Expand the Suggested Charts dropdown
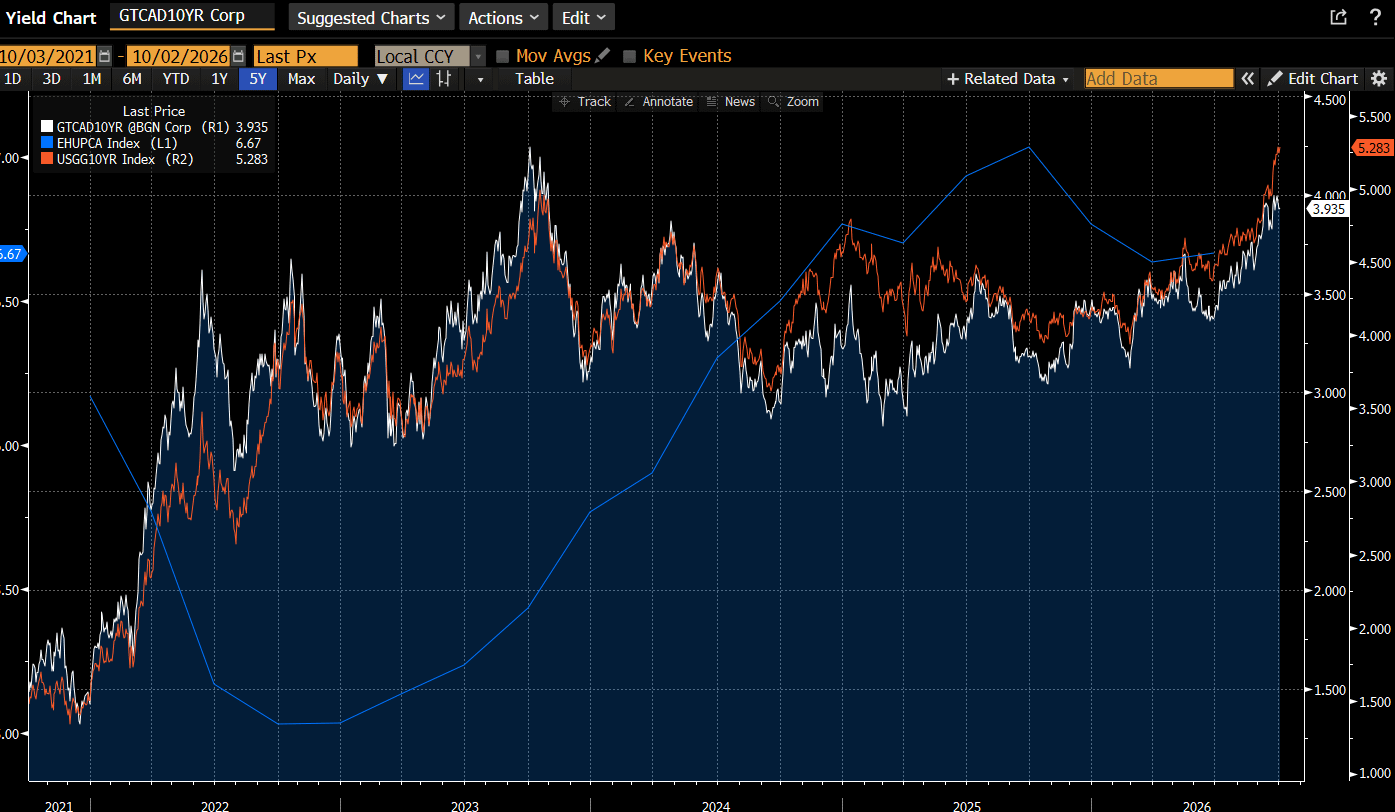Screen dimensions: 1395x812 tap(371, 17)
